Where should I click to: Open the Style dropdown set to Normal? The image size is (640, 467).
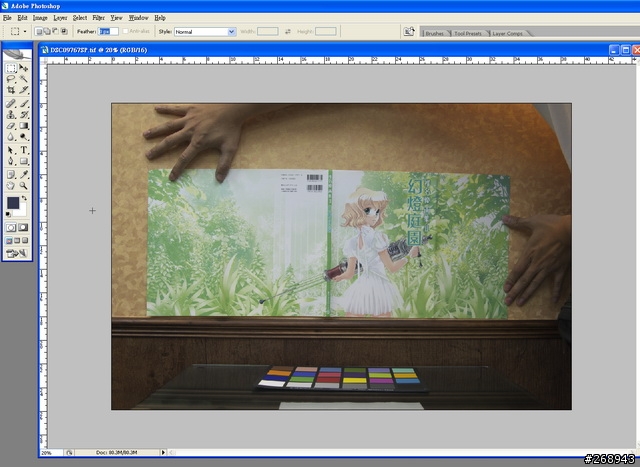tap(205, 31)
